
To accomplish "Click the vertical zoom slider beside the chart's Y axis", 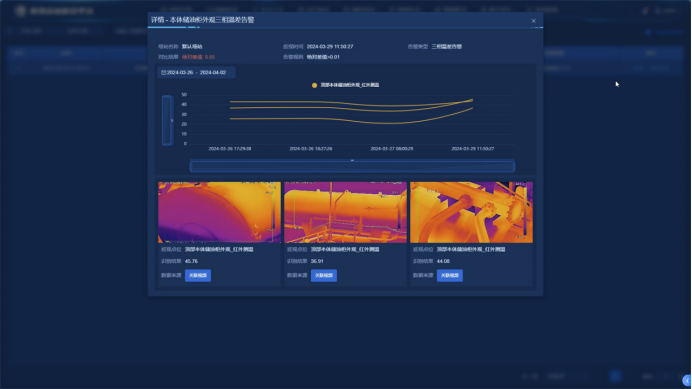I will point(167,120).
